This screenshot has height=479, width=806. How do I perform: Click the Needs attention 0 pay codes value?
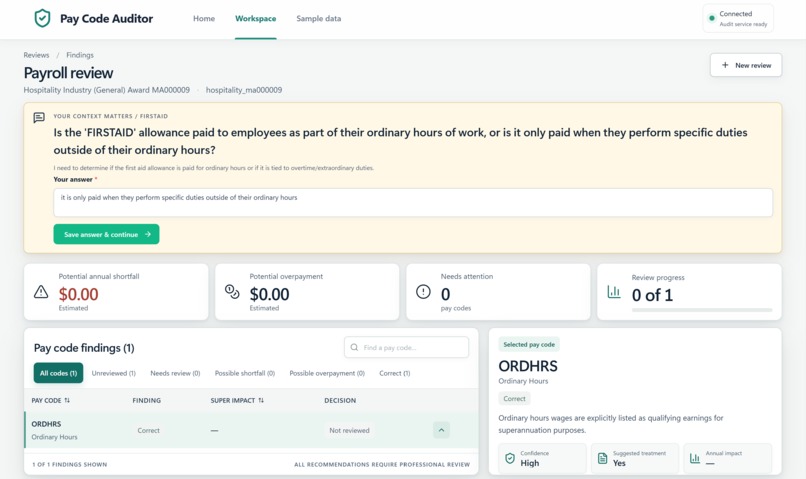pos(445,294)
